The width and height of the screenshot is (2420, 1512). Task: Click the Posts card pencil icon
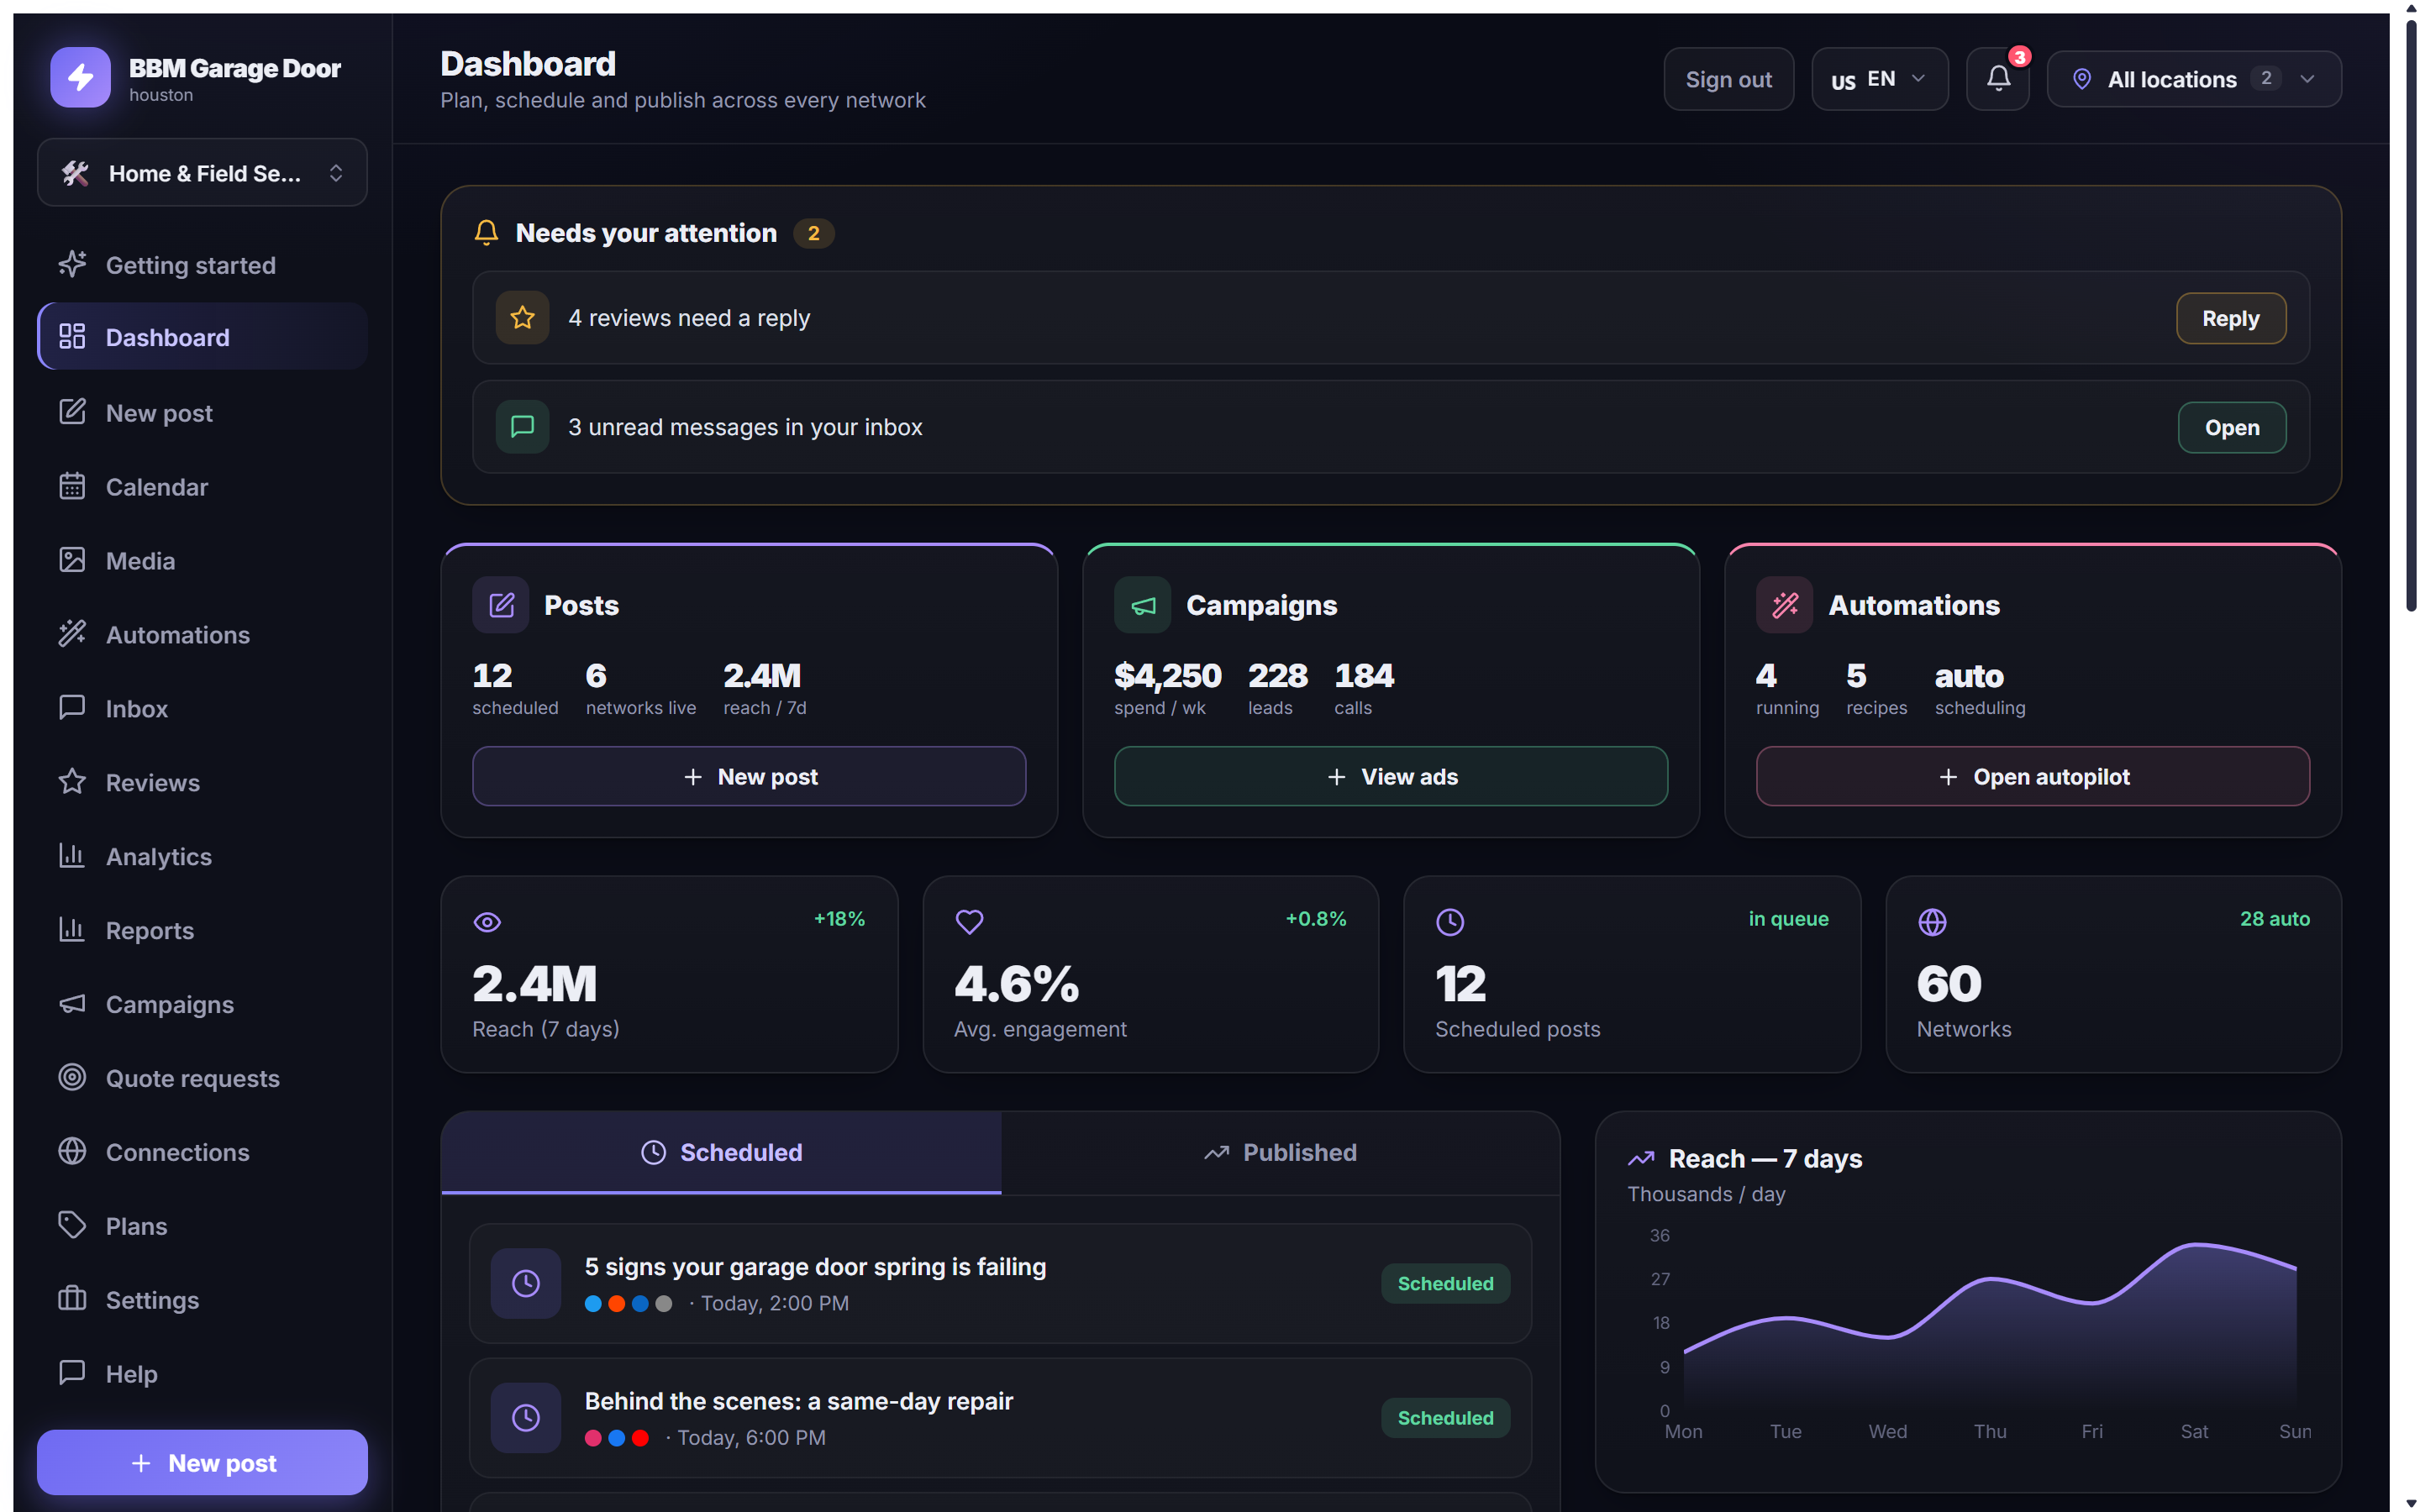pyautogui.click(x=501, y=605)
